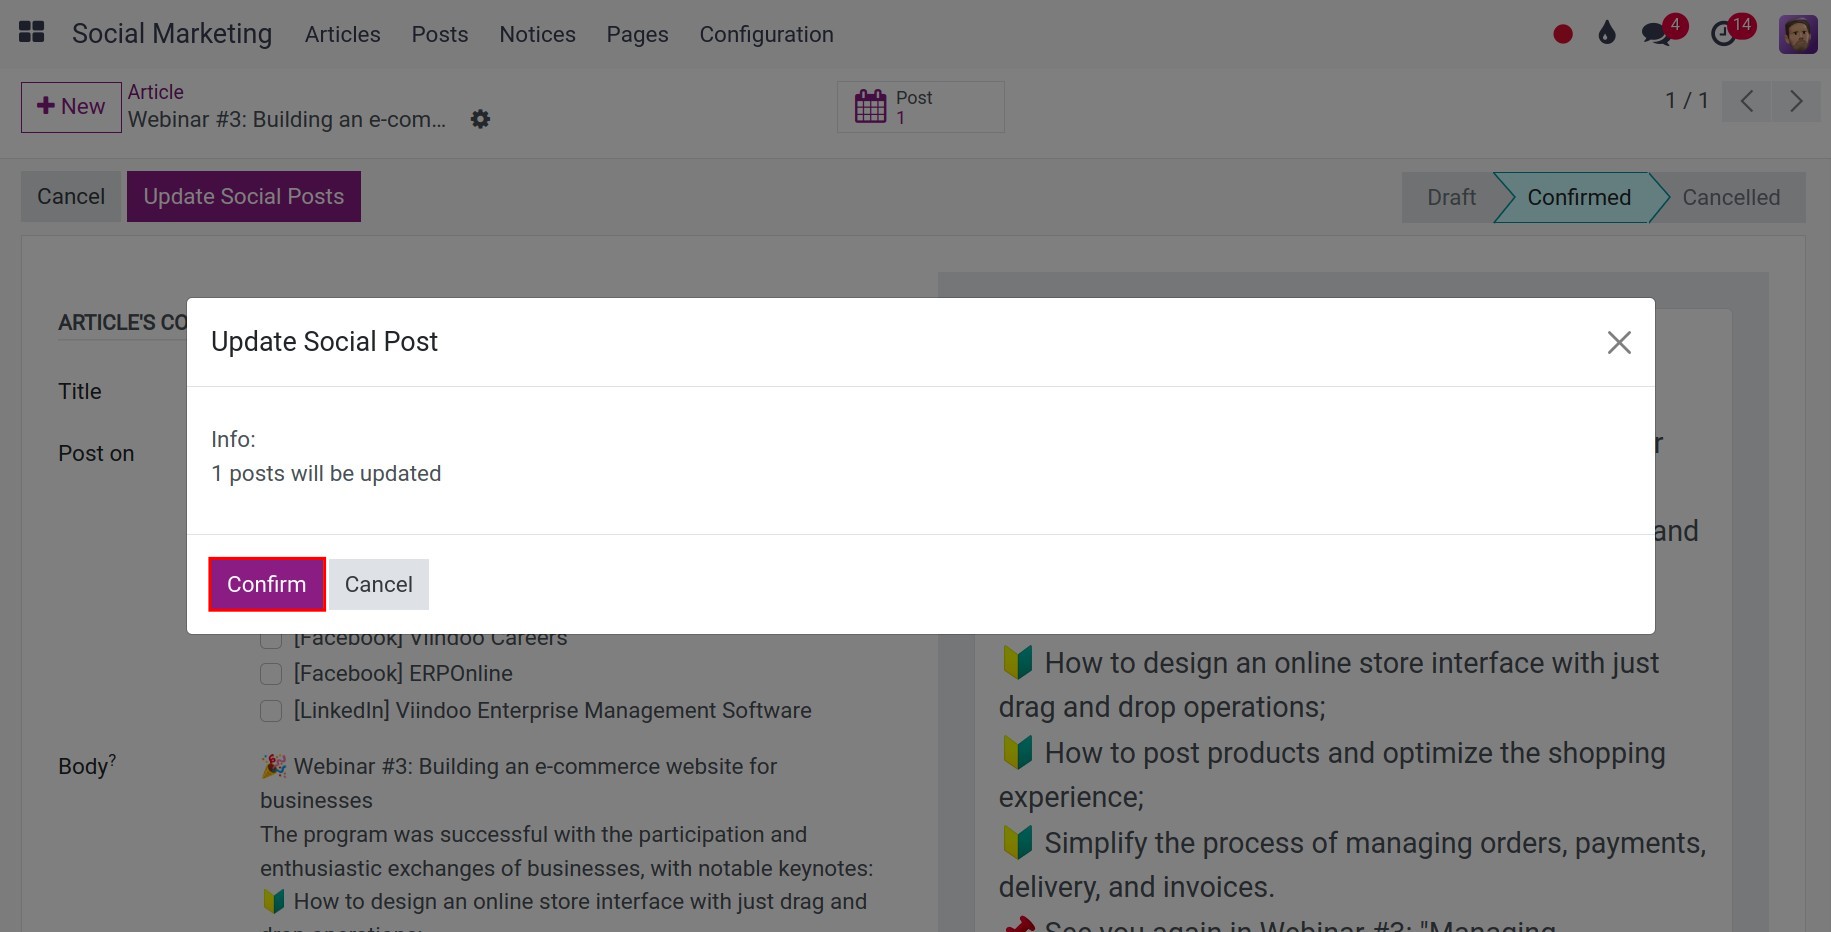The image size is (1831, 932).
Task: Open the activities clock icon
Action: click(x=1723, y=35)
